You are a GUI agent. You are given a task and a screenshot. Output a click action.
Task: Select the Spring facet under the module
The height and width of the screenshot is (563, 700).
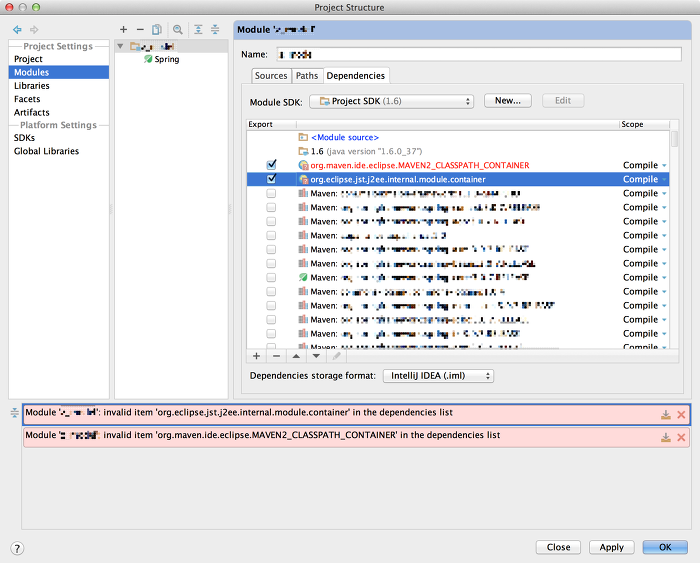162,59
